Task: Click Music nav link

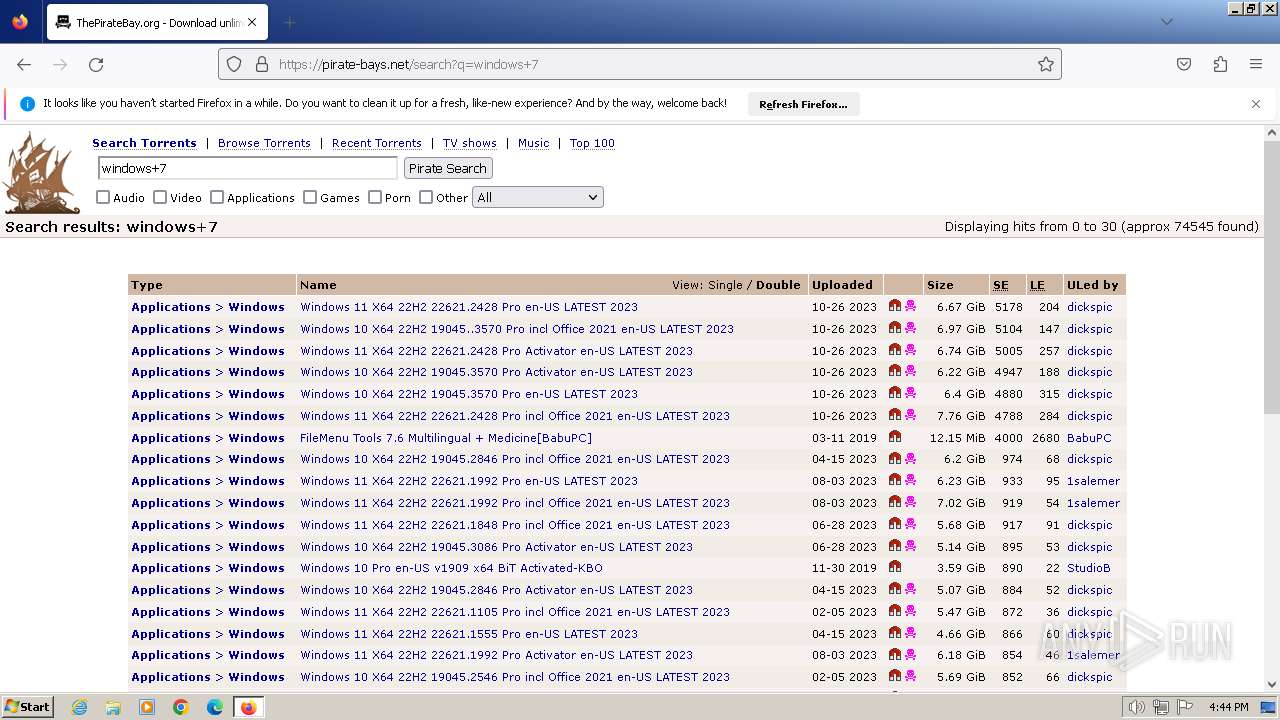Action: [533, 143]
